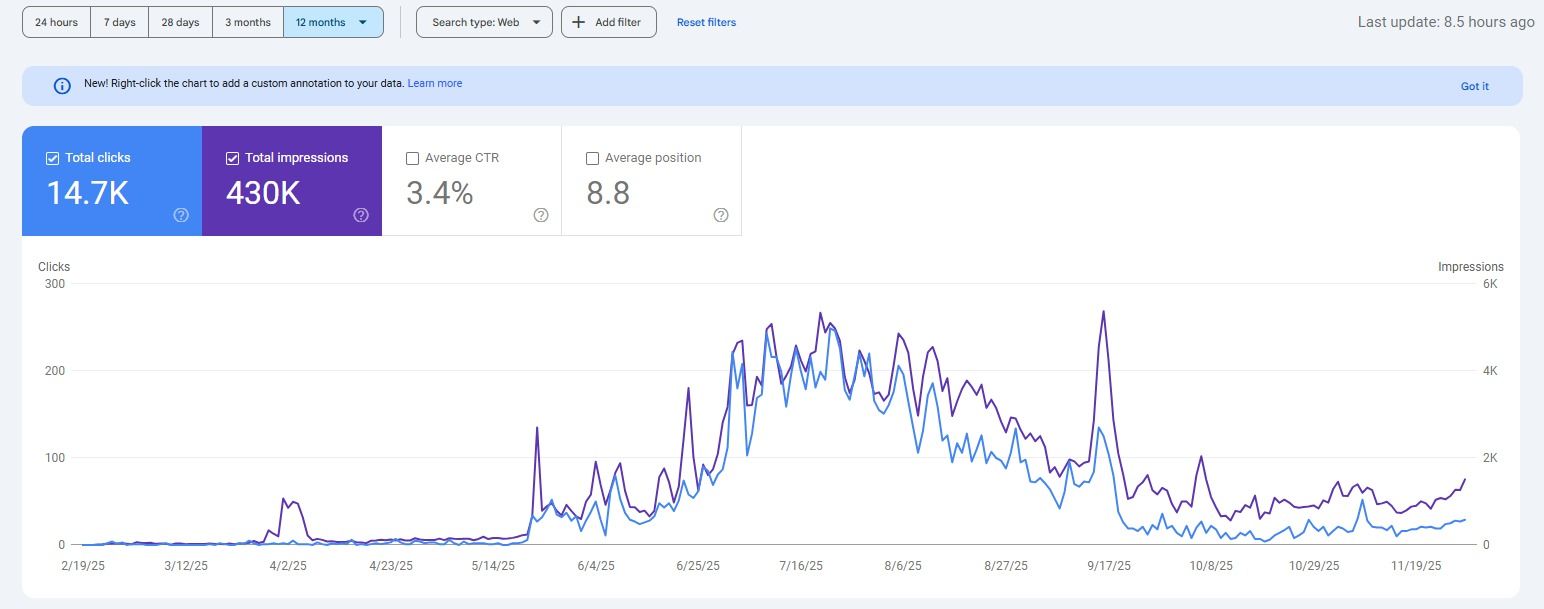
Task: Click the Reset filters link
Action: click(x=706, y=22)
